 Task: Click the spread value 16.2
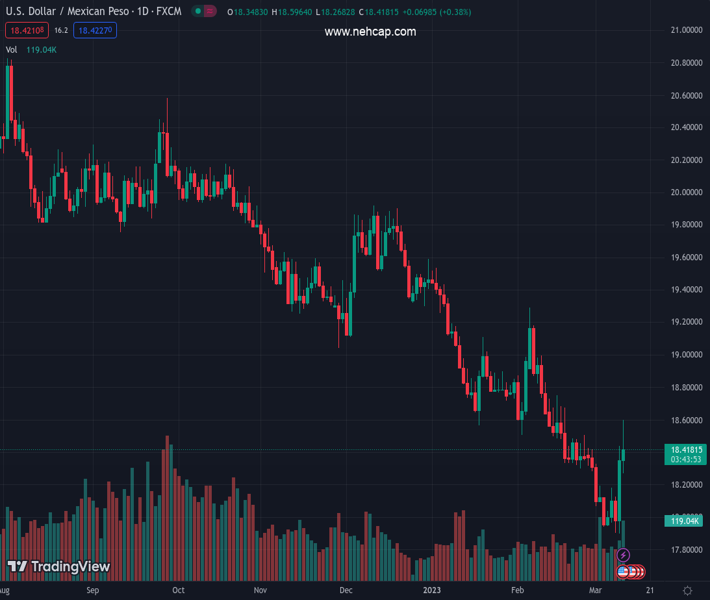click(60, 31)
